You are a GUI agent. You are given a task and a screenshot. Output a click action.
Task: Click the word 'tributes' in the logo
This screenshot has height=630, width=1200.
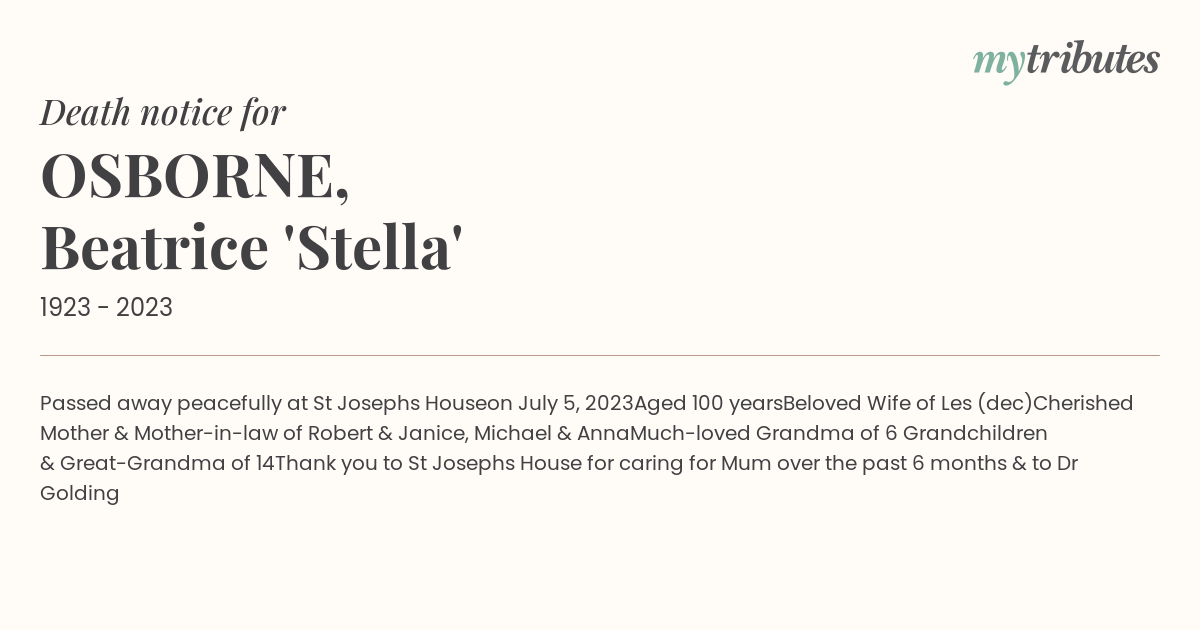pyautogui.click(x=1092, y=59)
